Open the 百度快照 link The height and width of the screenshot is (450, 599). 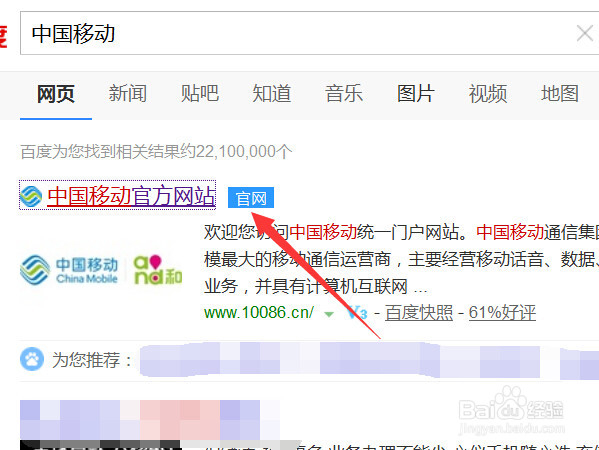[x=419, y=312]
